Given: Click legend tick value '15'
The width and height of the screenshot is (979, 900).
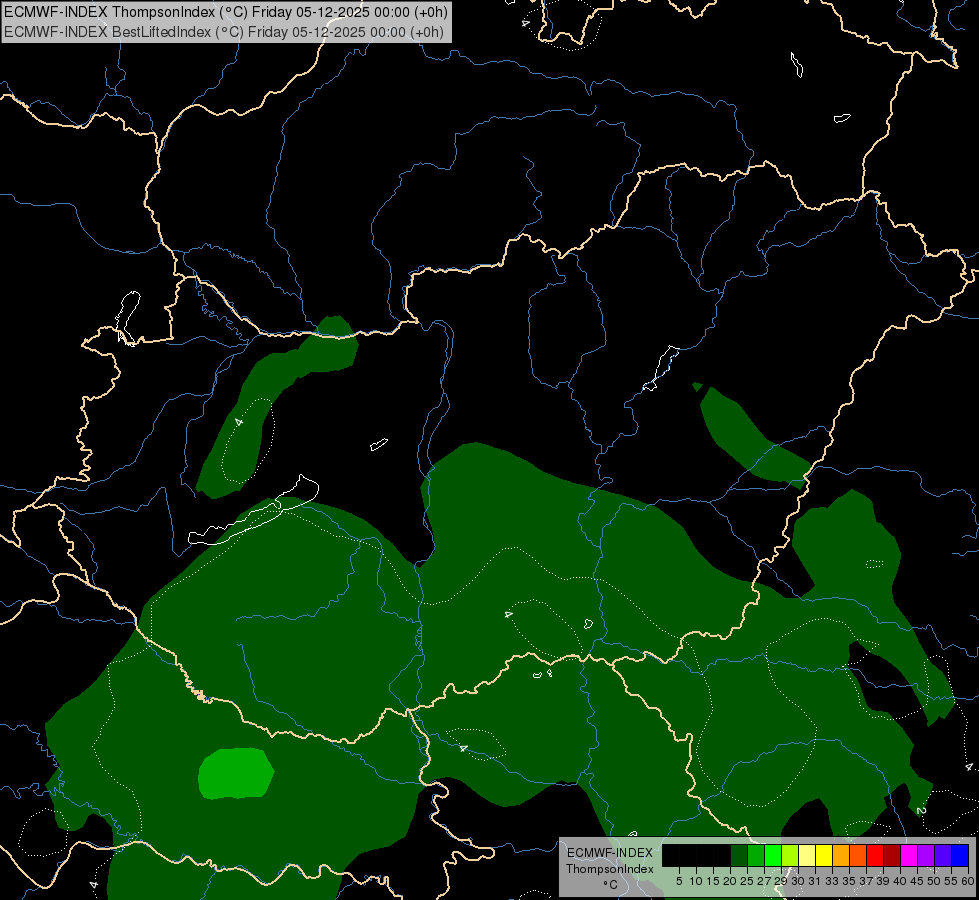Looking at the screenshot, I should pos(713,881).
